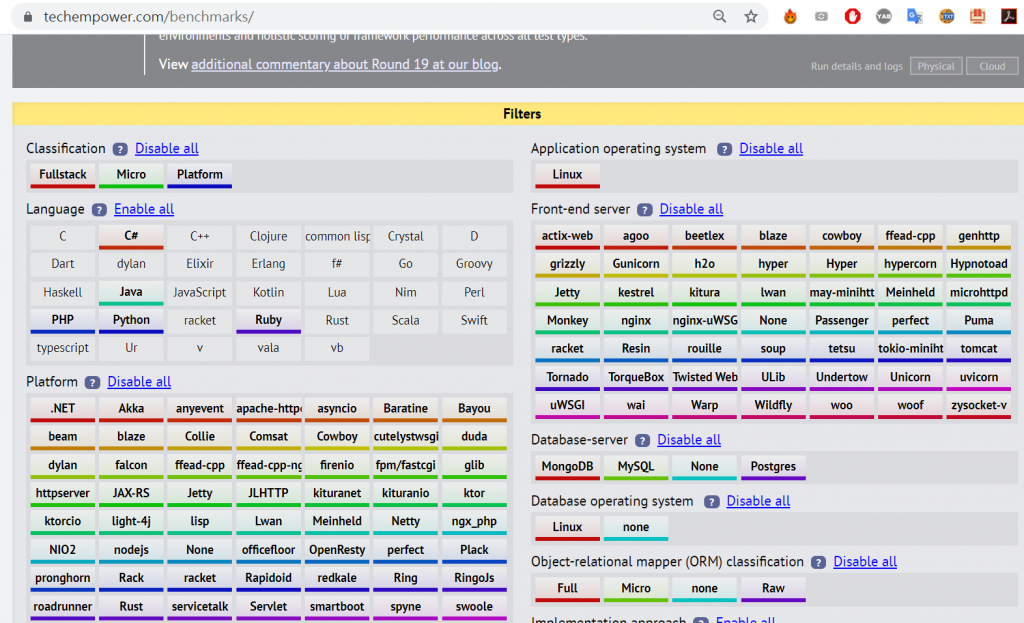This screenshot has width=1024, height=623.
Task: Open the Language help question icon
Action: click(99, 210)
